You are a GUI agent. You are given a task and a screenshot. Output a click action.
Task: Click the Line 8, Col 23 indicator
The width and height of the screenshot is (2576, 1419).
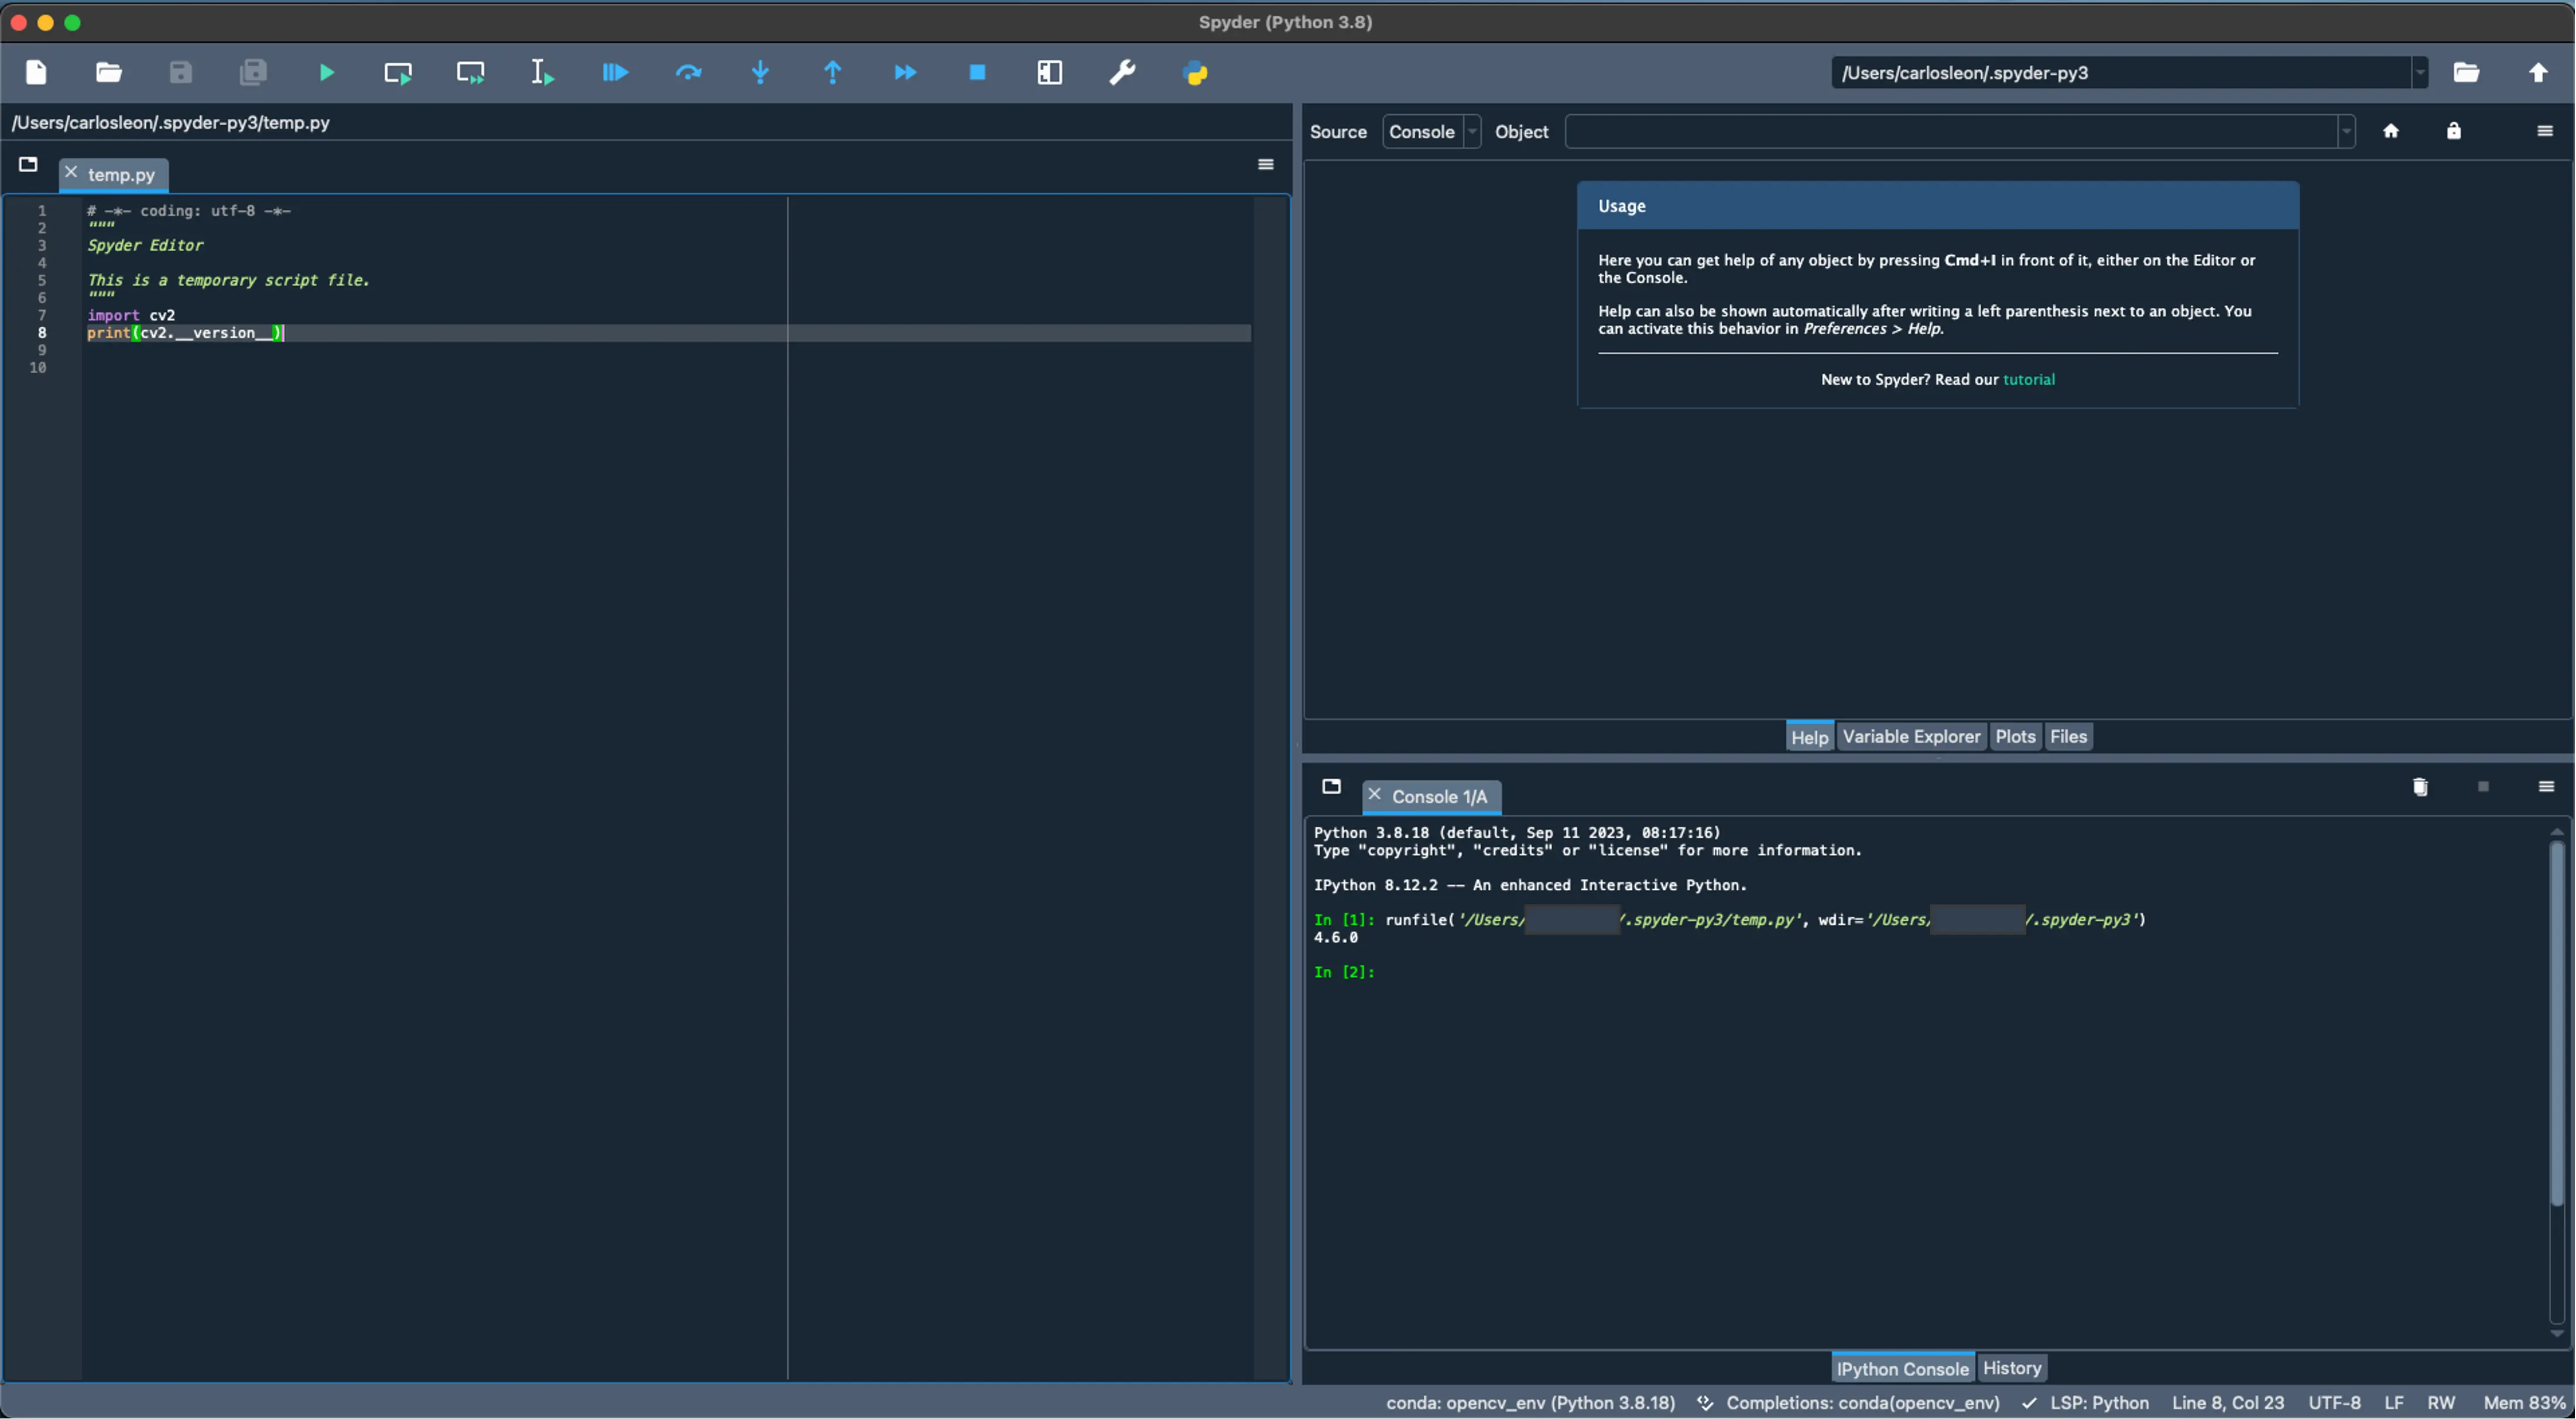2228,1403
